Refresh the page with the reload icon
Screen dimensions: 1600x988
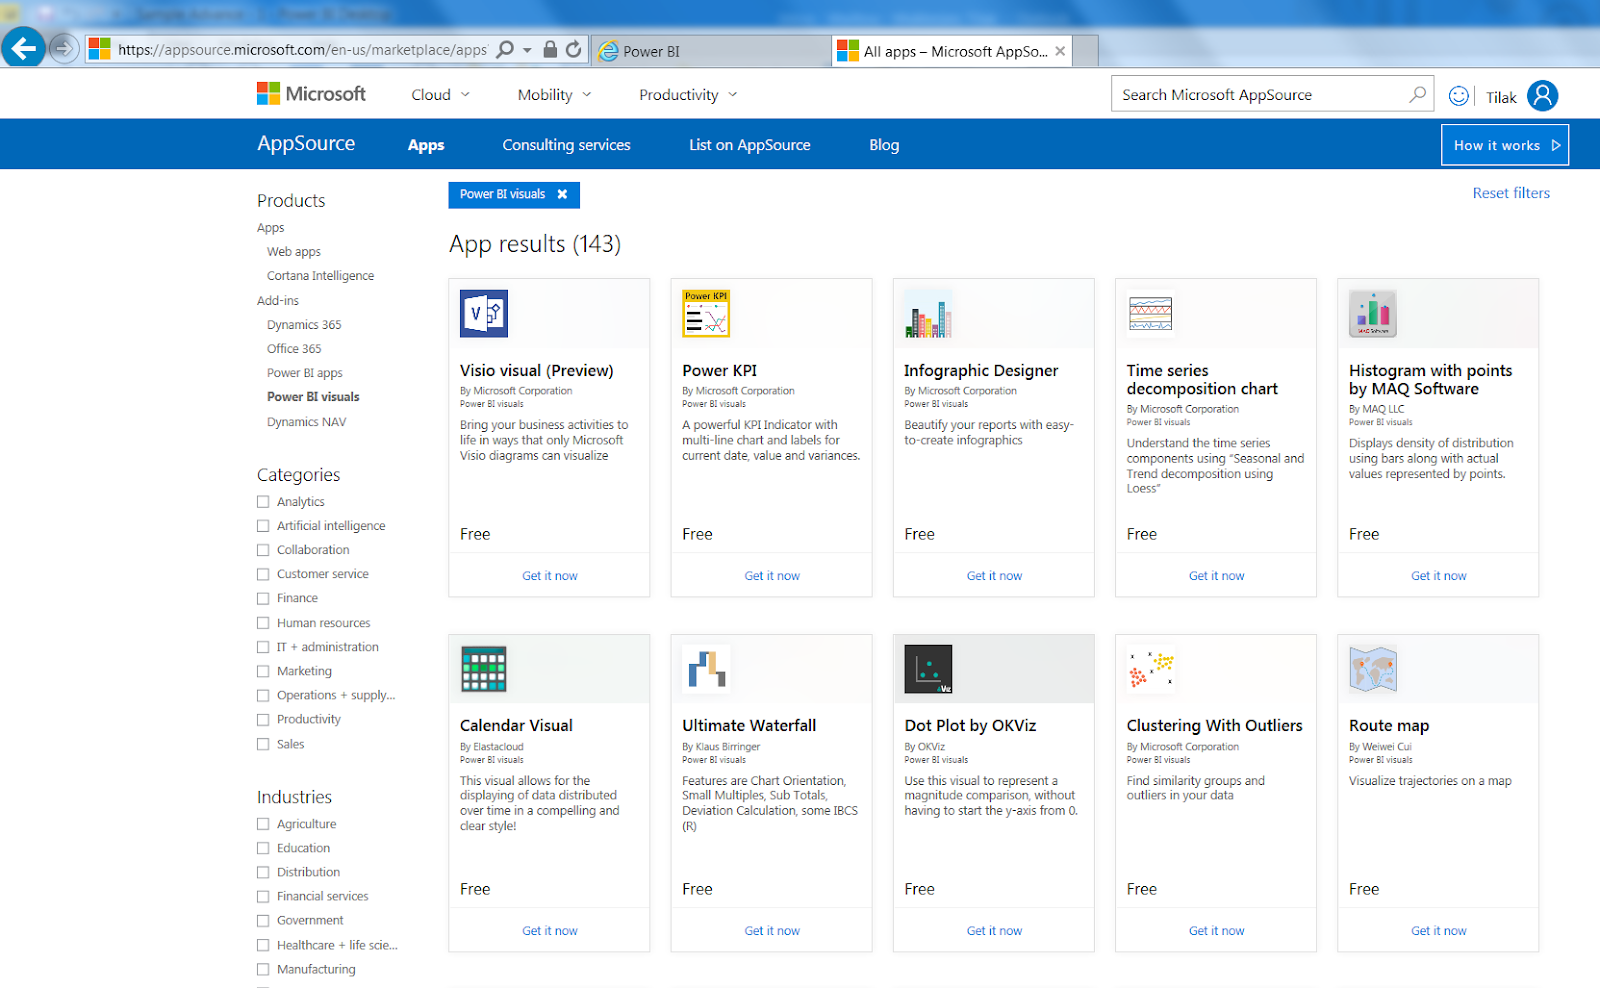point(573,49)
